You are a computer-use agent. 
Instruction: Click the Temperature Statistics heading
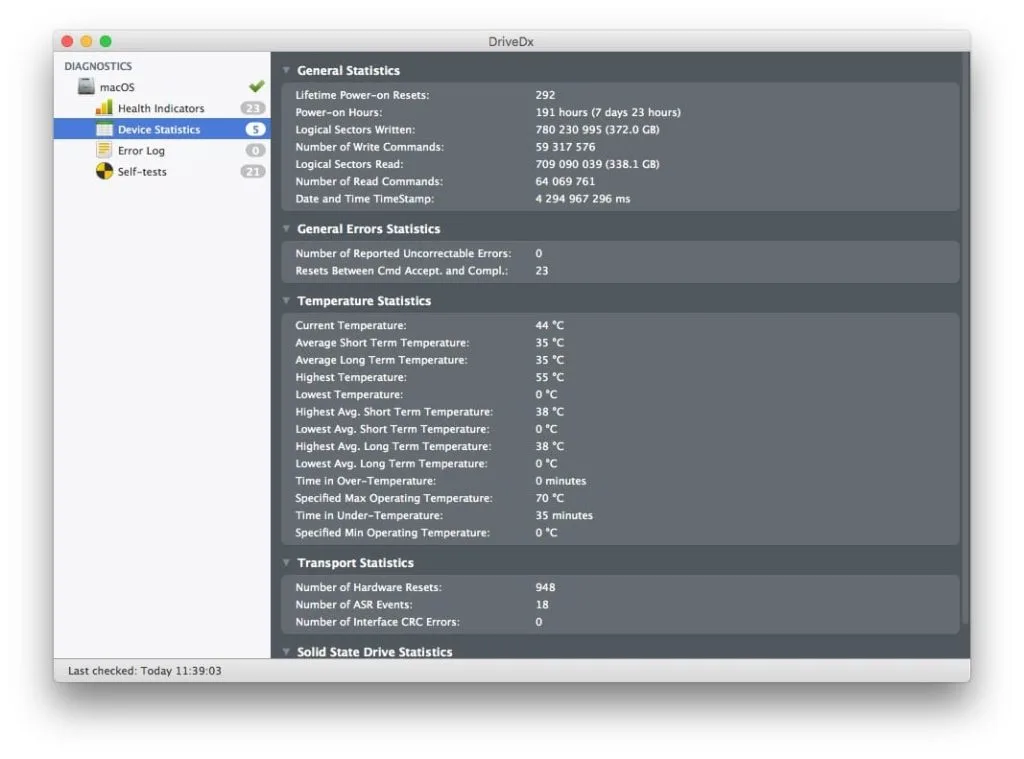(364, 300)
